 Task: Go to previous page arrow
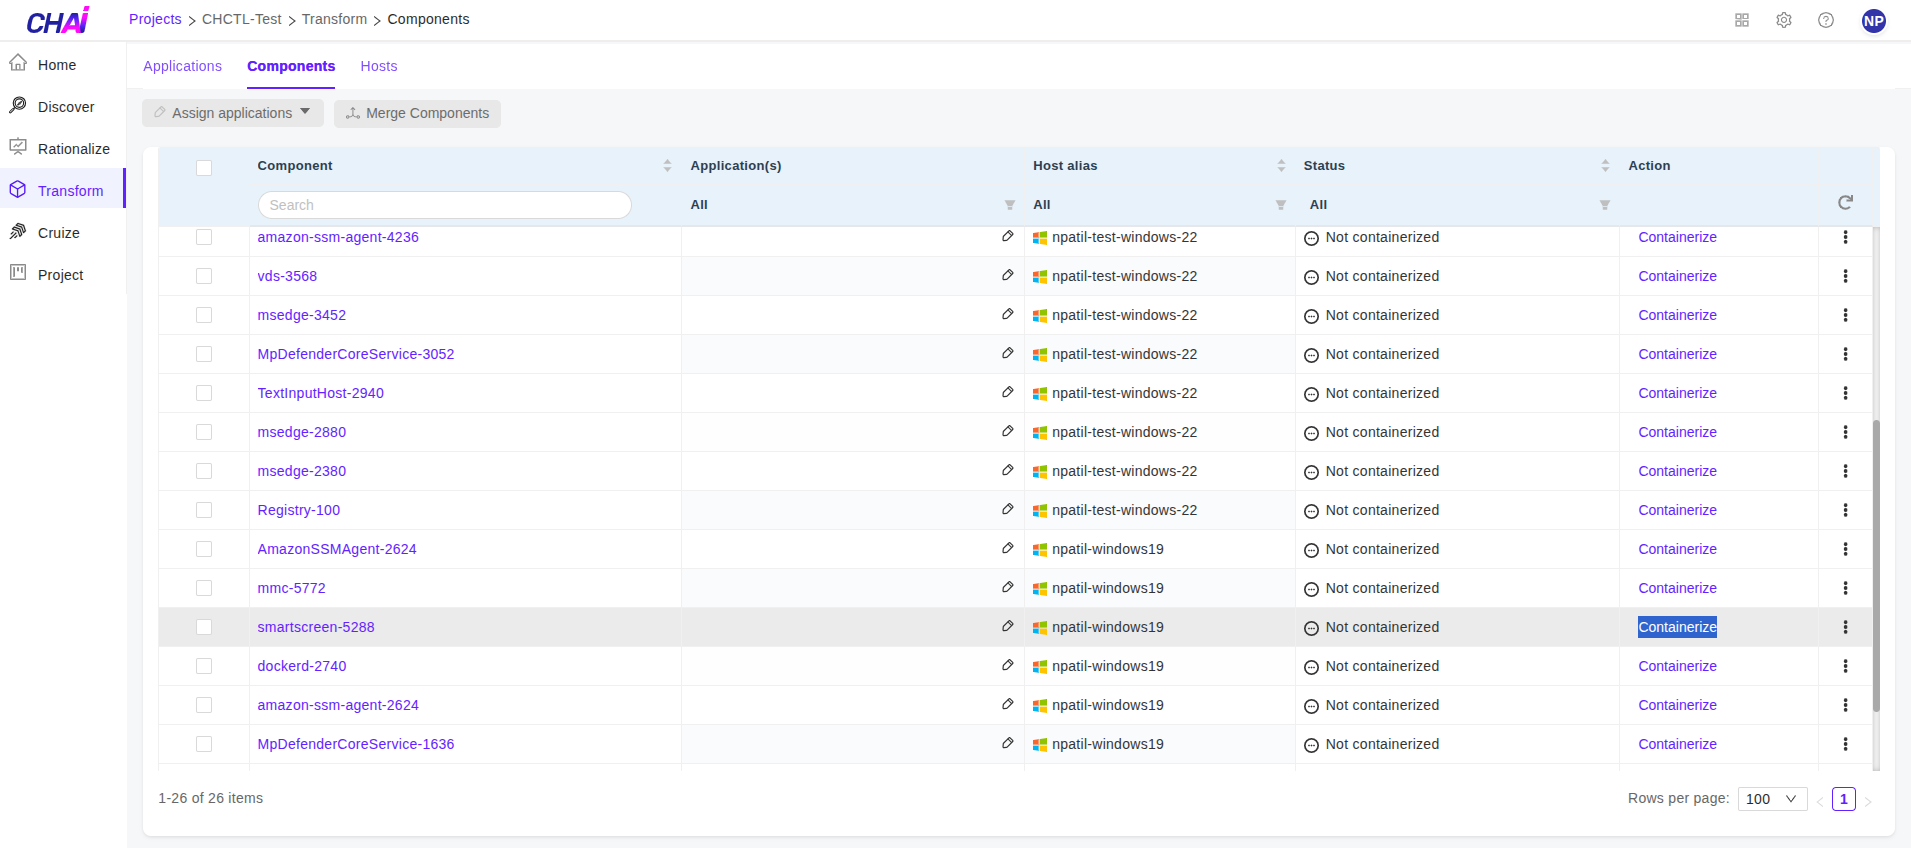(x=1820, y=800)
